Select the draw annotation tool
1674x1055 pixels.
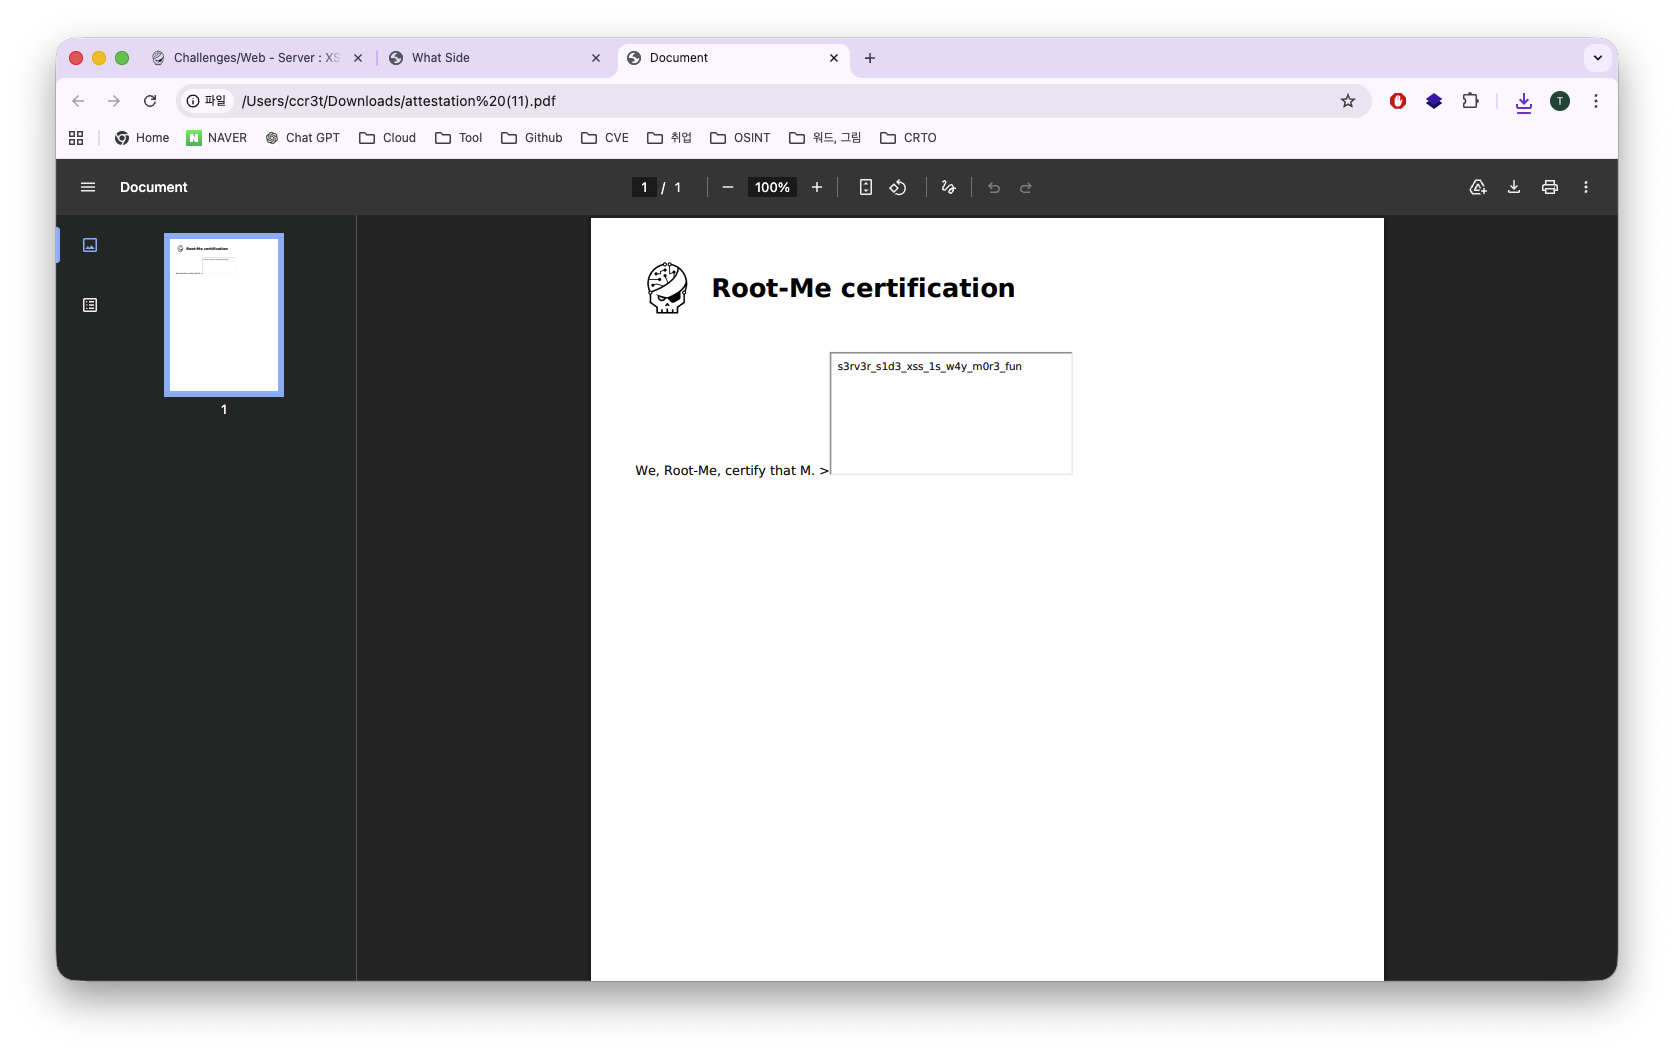pos(949,187)
